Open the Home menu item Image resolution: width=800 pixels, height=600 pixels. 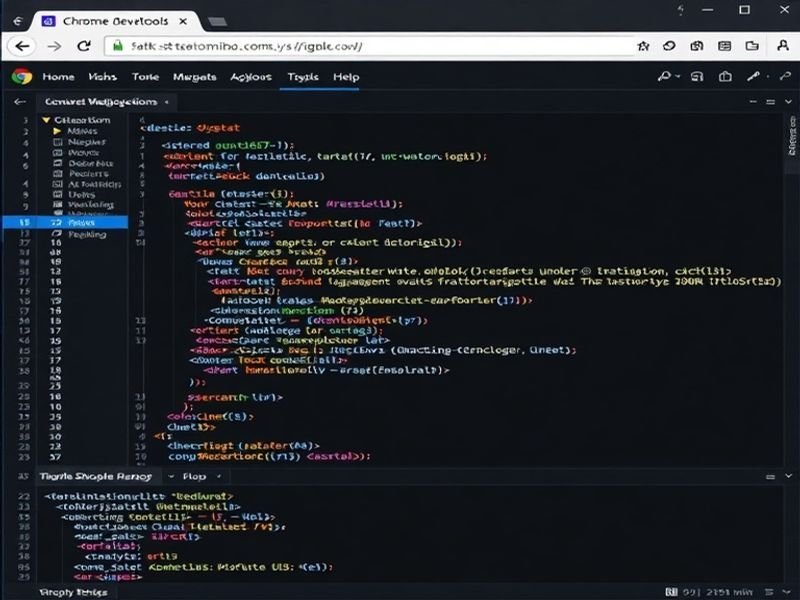pyautogui.click(x=58, y=77)
